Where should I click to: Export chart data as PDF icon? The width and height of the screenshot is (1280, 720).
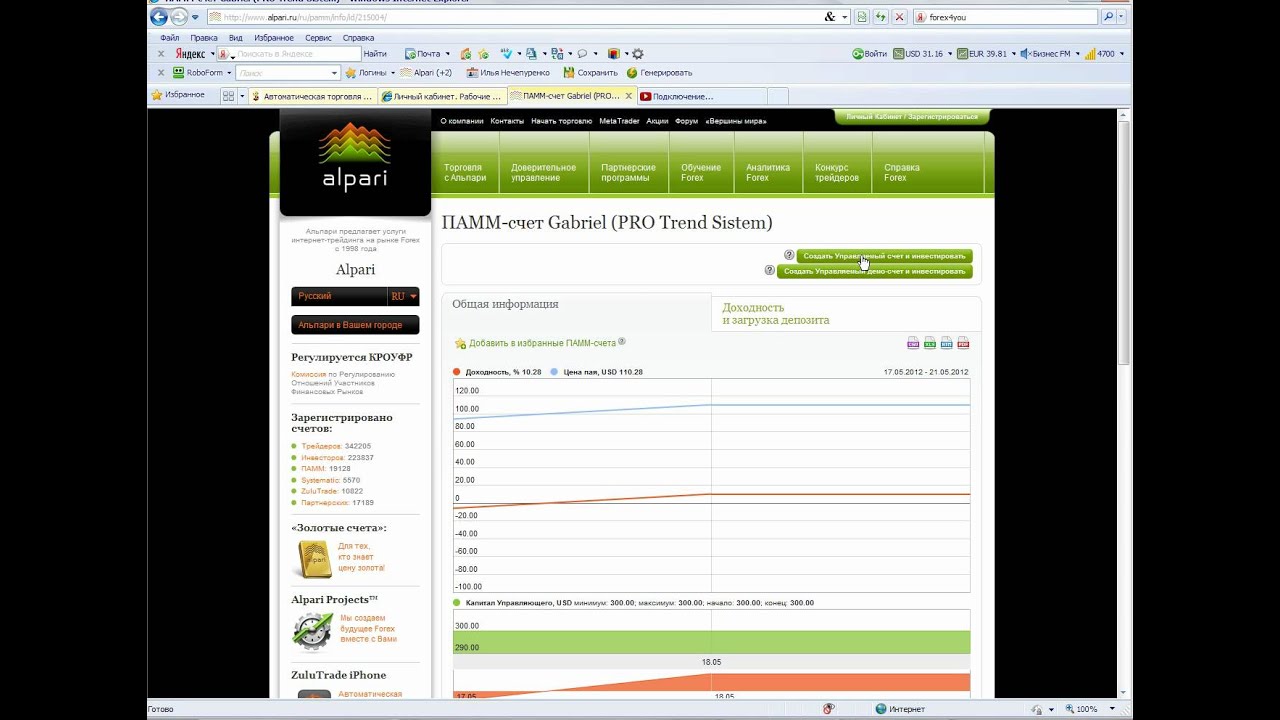click(x=963, y=343)
